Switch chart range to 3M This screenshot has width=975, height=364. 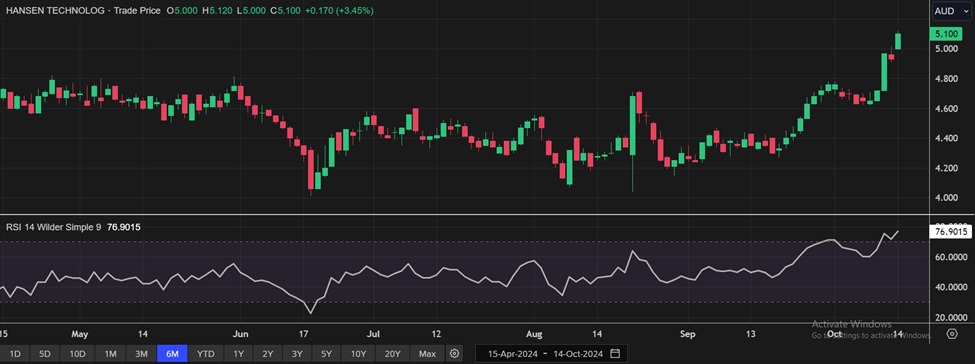tap(141, 354)
